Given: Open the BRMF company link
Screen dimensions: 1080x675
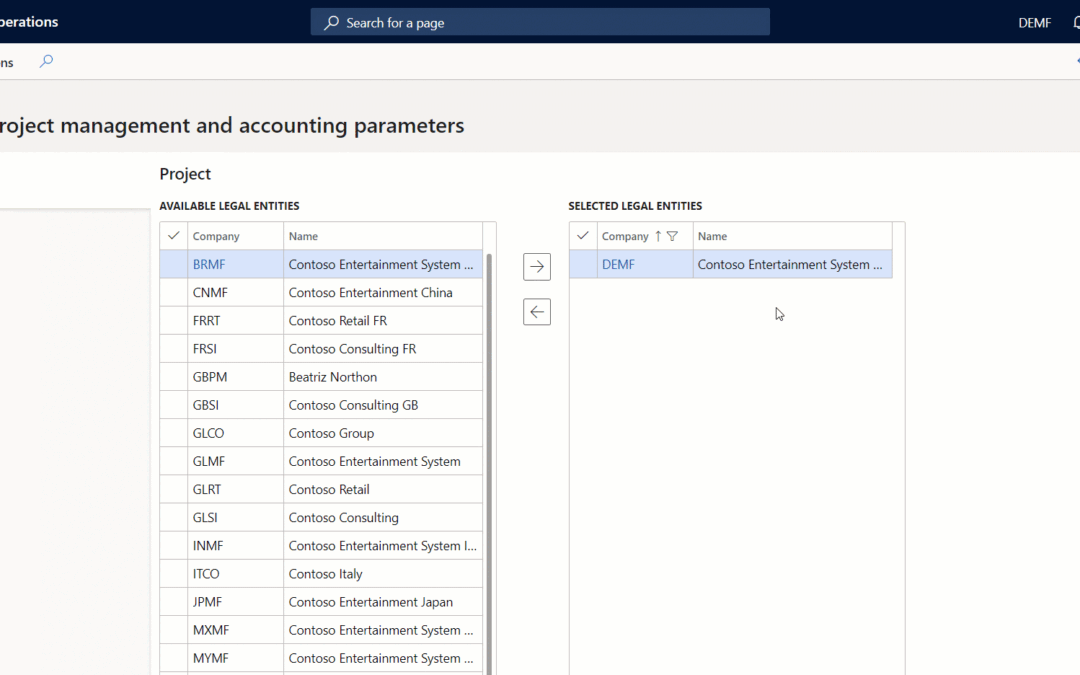Looking at the screenshot, I should (x=209, y=264).
